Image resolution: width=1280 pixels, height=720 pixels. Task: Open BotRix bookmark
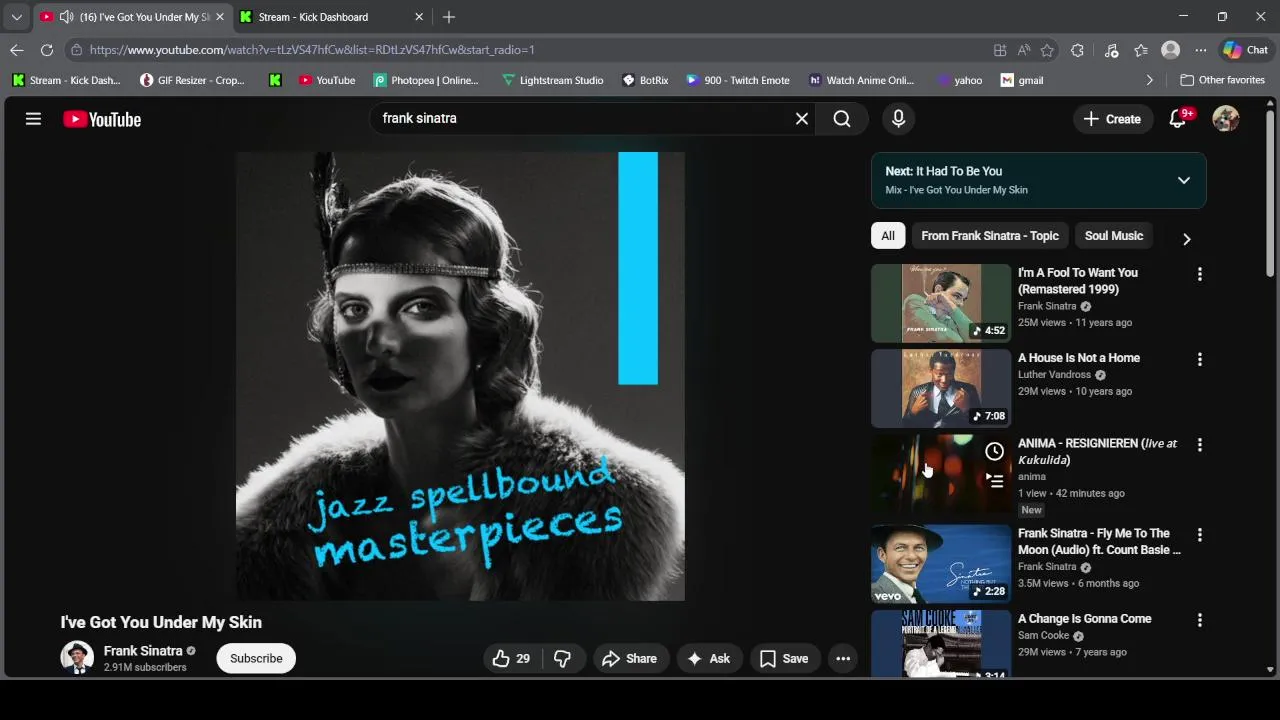(x=645, y=80)
